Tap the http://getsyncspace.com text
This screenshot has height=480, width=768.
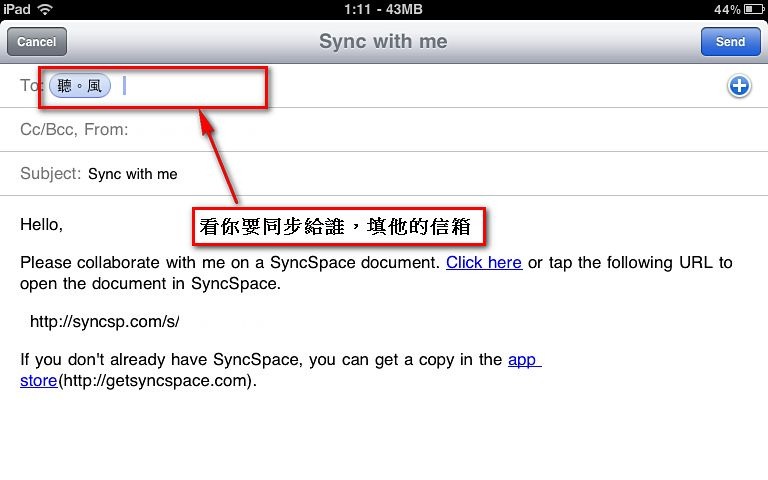(x=157, y=381)
